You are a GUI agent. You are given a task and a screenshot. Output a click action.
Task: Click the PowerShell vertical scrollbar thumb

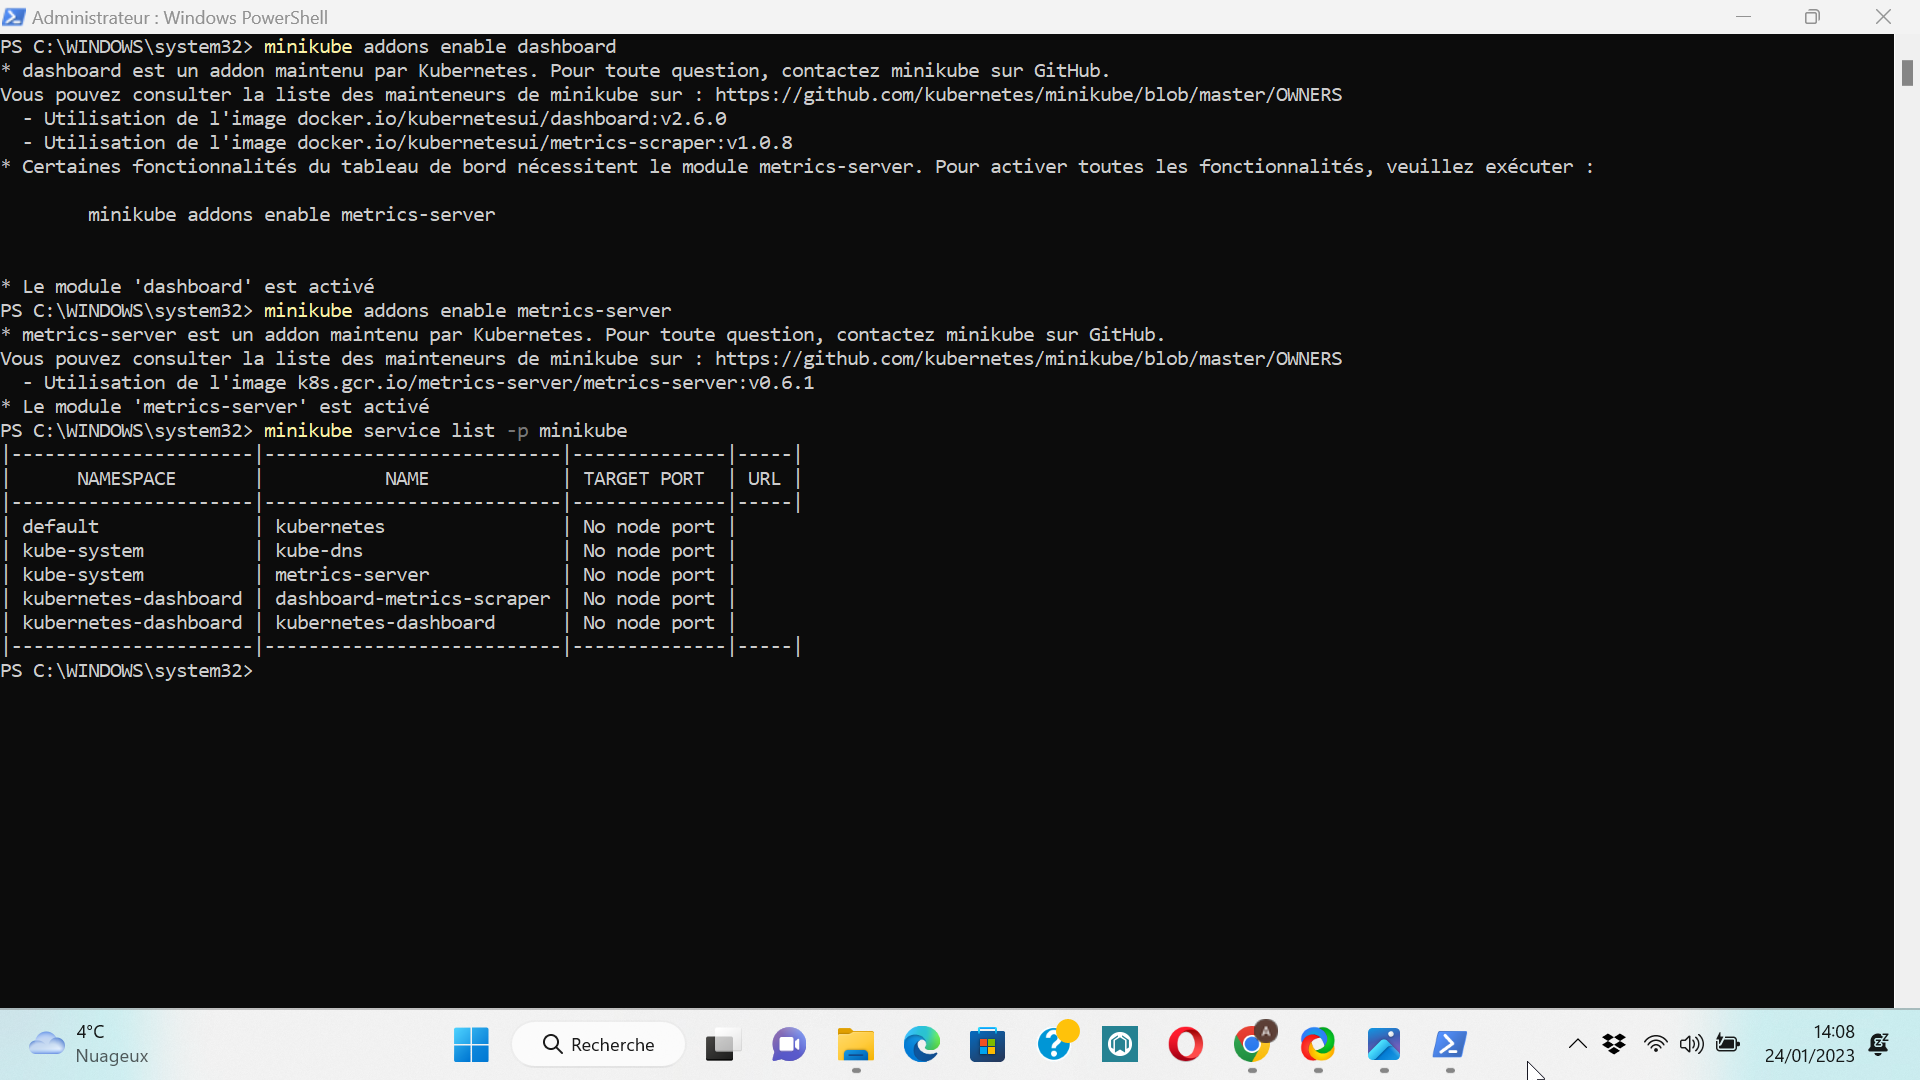coord(1907,73)
